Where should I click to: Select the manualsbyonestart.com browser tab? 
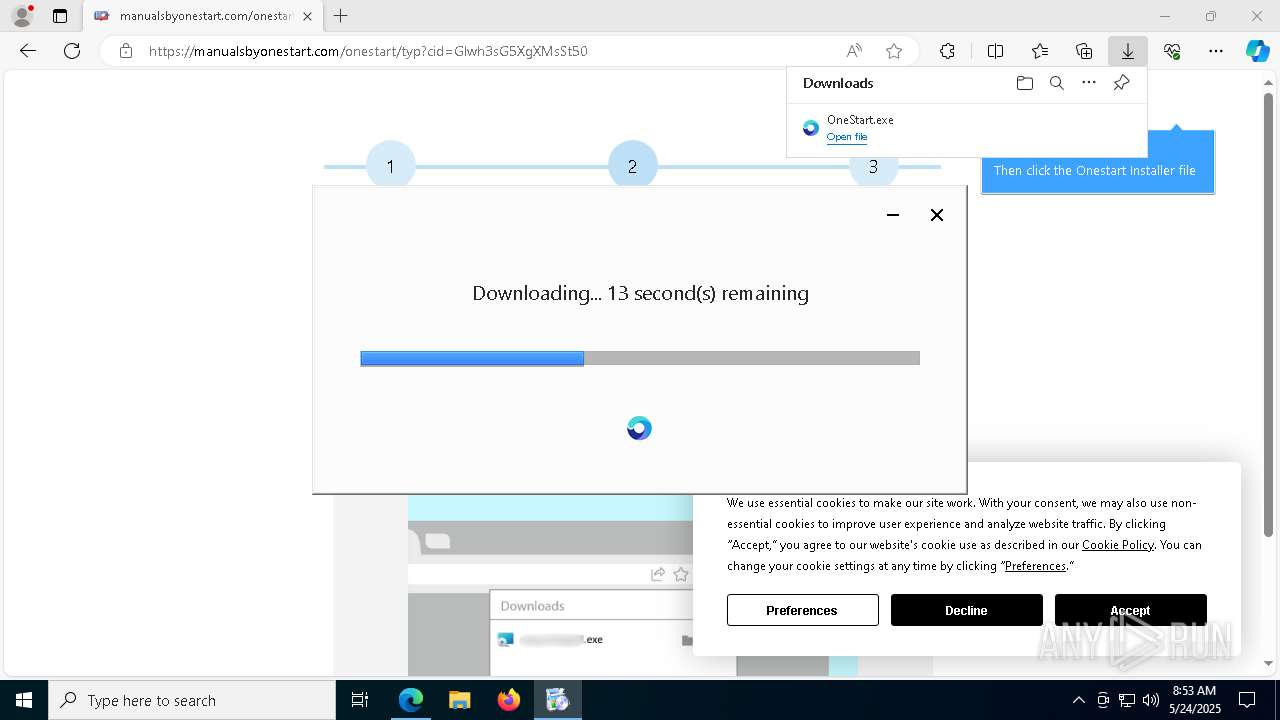coord(203,16)
